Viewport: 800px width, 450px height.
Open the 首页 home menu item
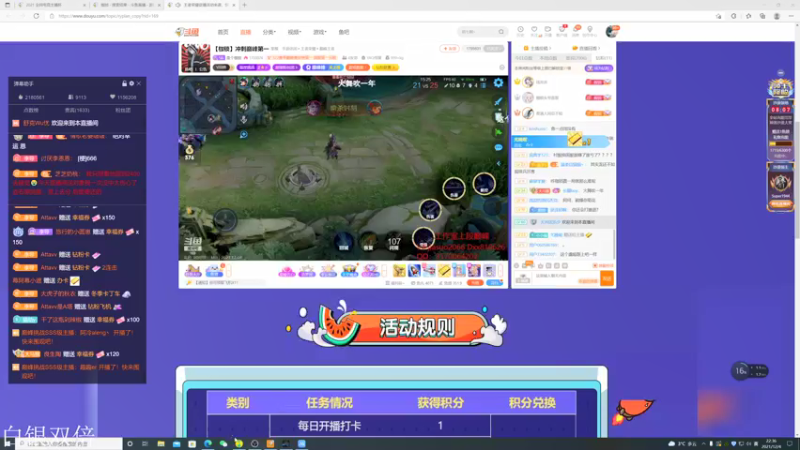(x=223, y=32)
